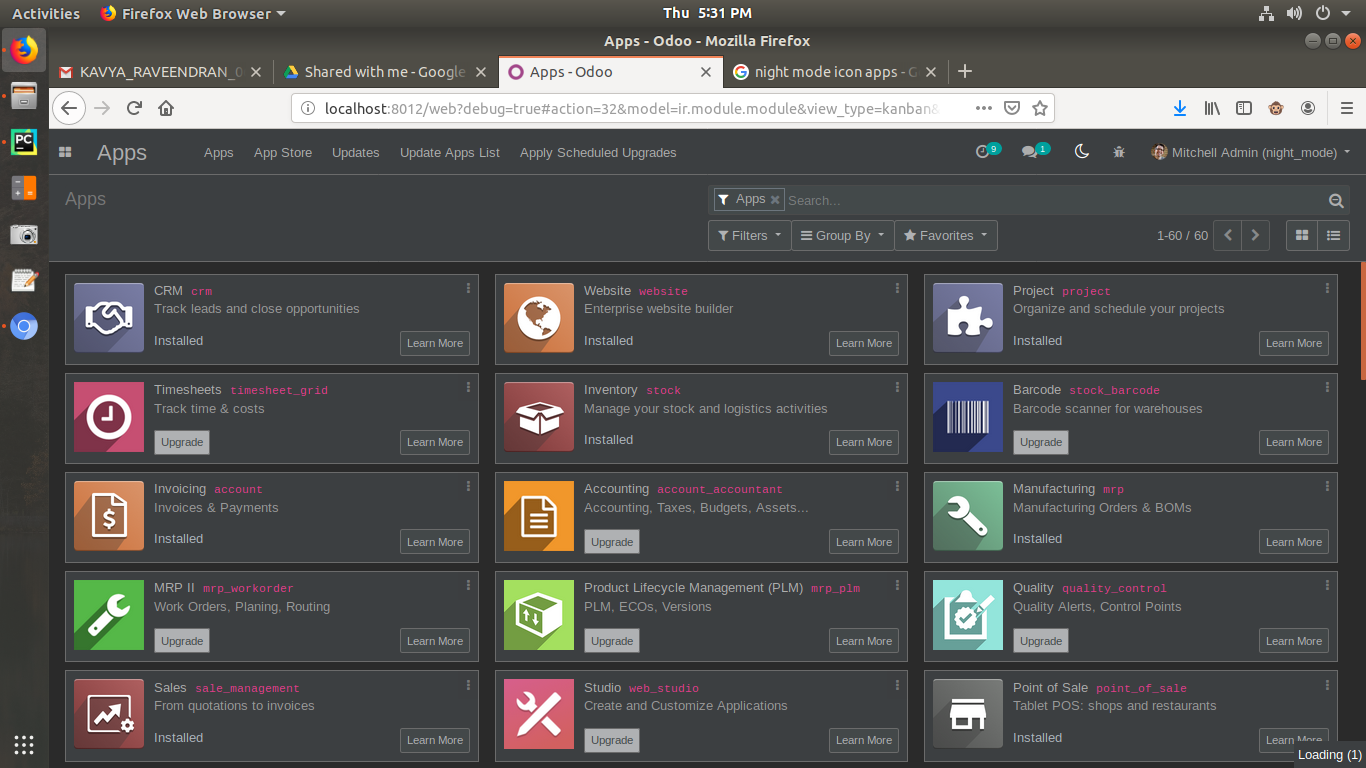Select Apply Scheduled Upgrades menu
This screenshot has height=768, width=1366.
point(598,152)
